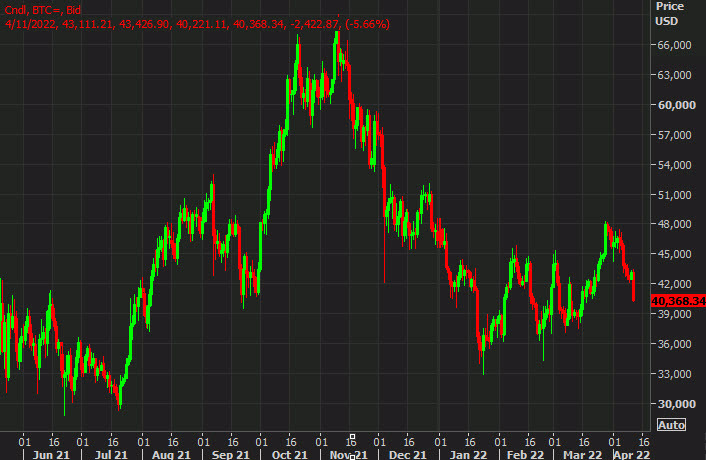Click the 66,000 price axis label

point(675,45)
